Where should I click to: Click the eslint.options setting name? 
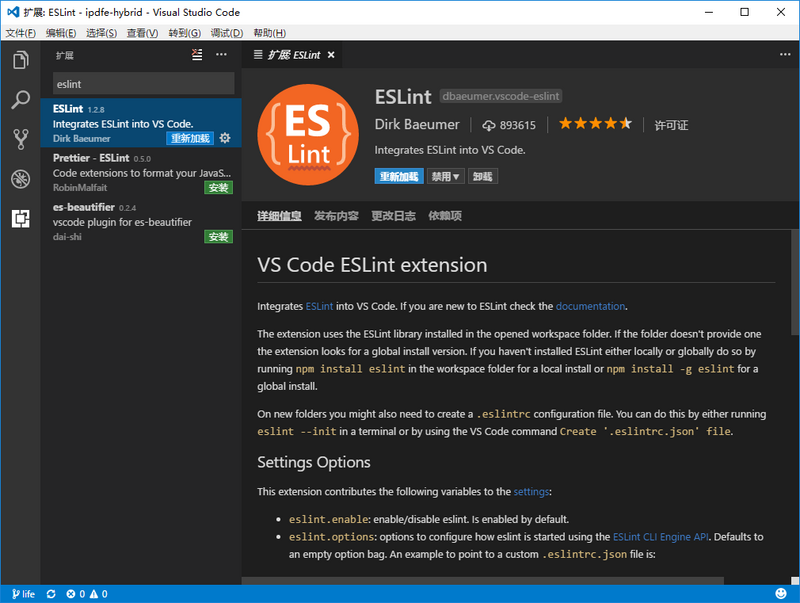click(x=332, y=537)
